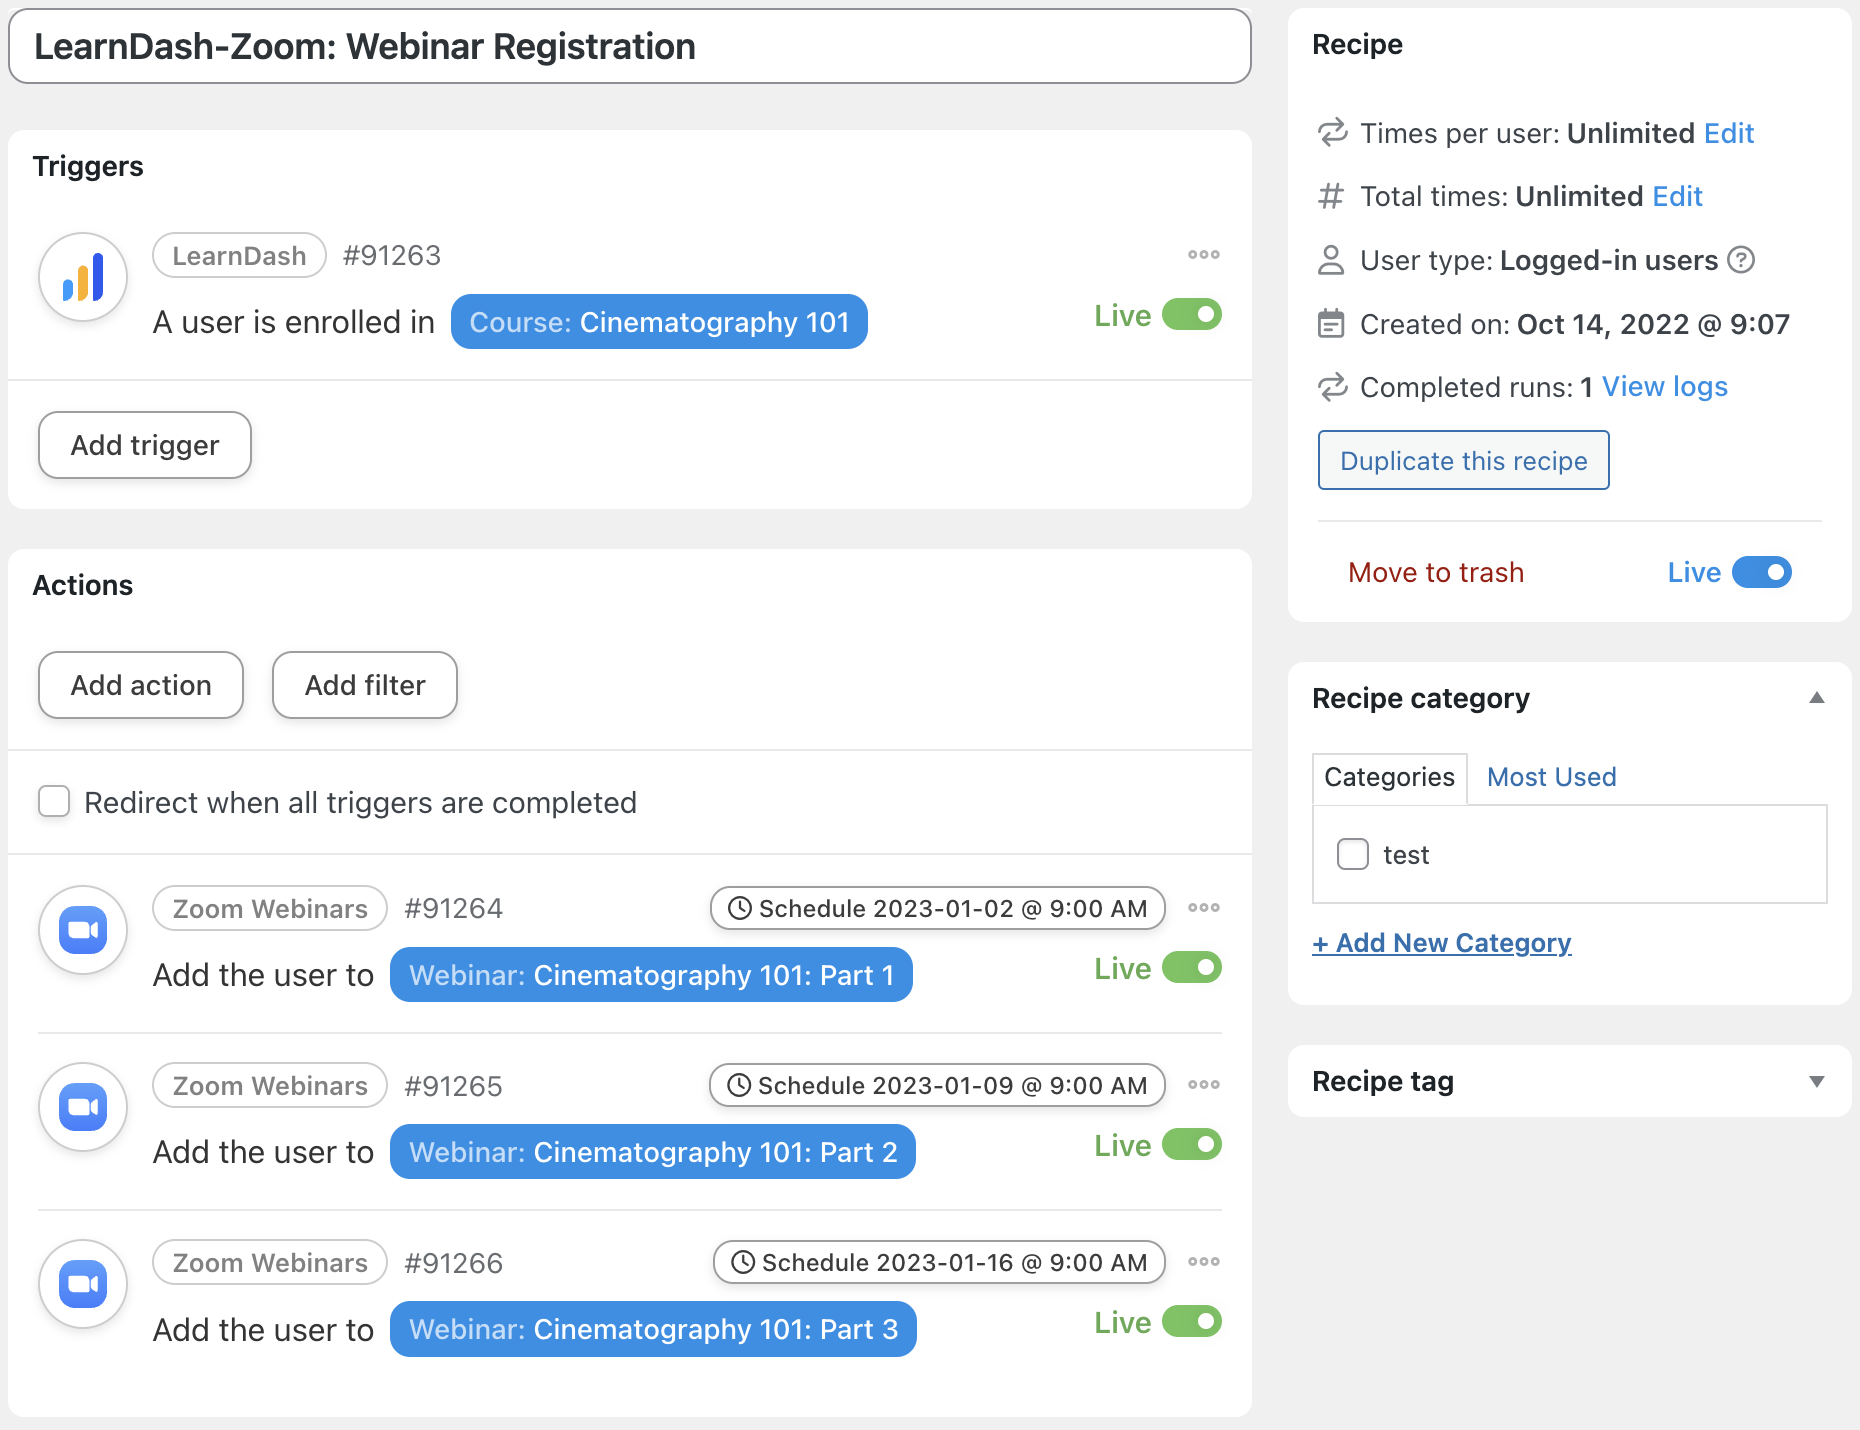Screen dimensions: 1860x1430
Task: Click + Add New Category link
Action: click(x=1442, y=942)
